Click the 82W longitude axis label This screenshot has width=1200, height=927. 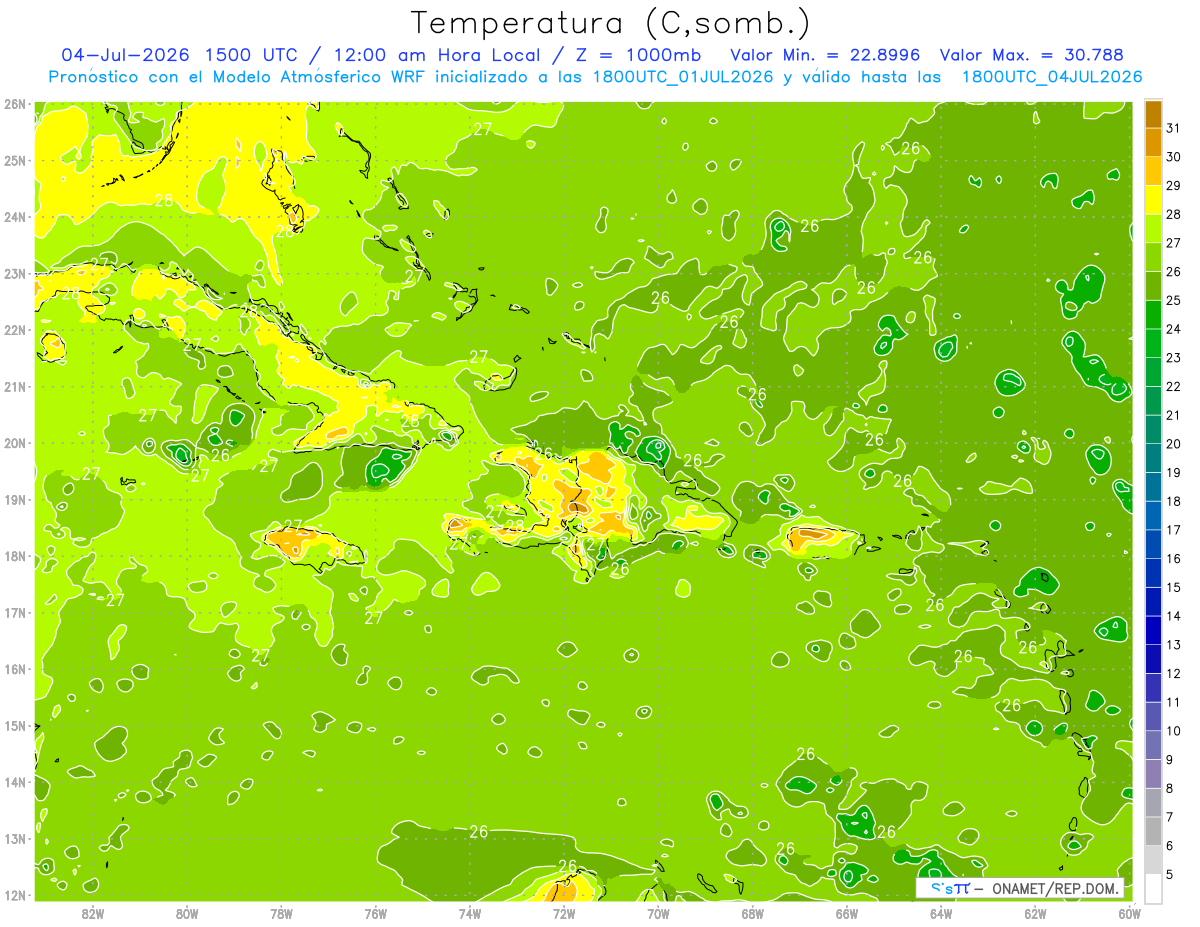pos(93,913)
